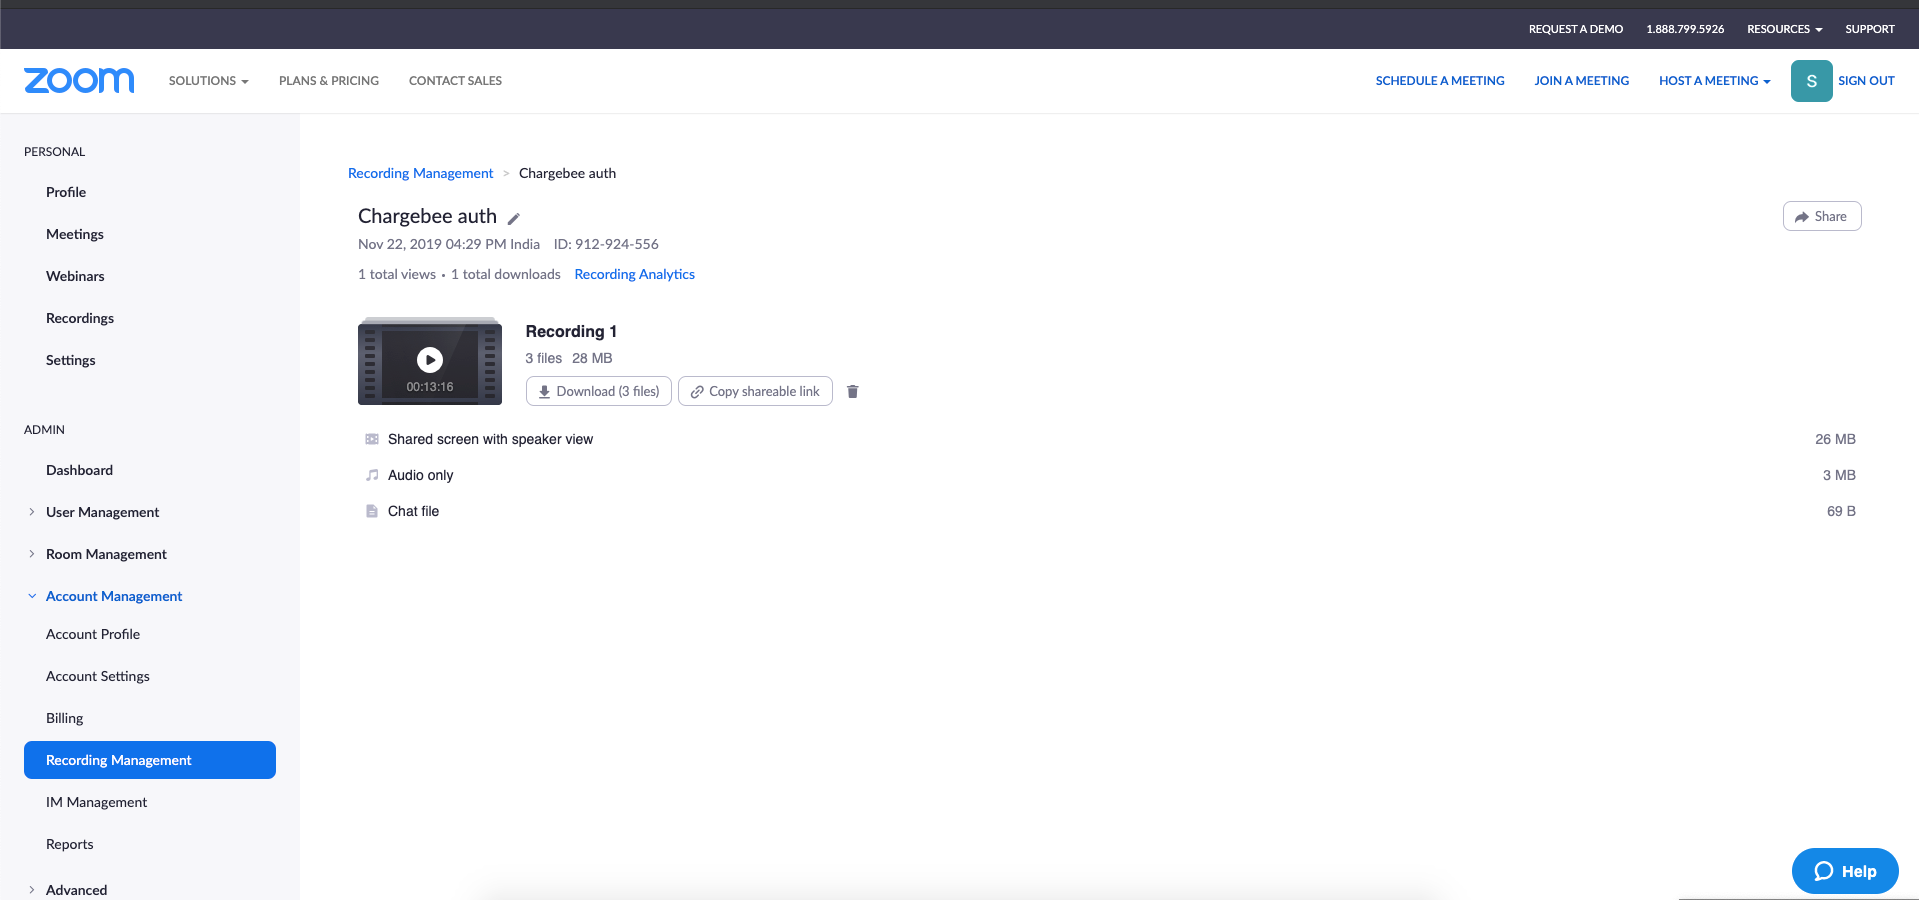Open the Recording 1 video thumbnail

coord(430,361)
